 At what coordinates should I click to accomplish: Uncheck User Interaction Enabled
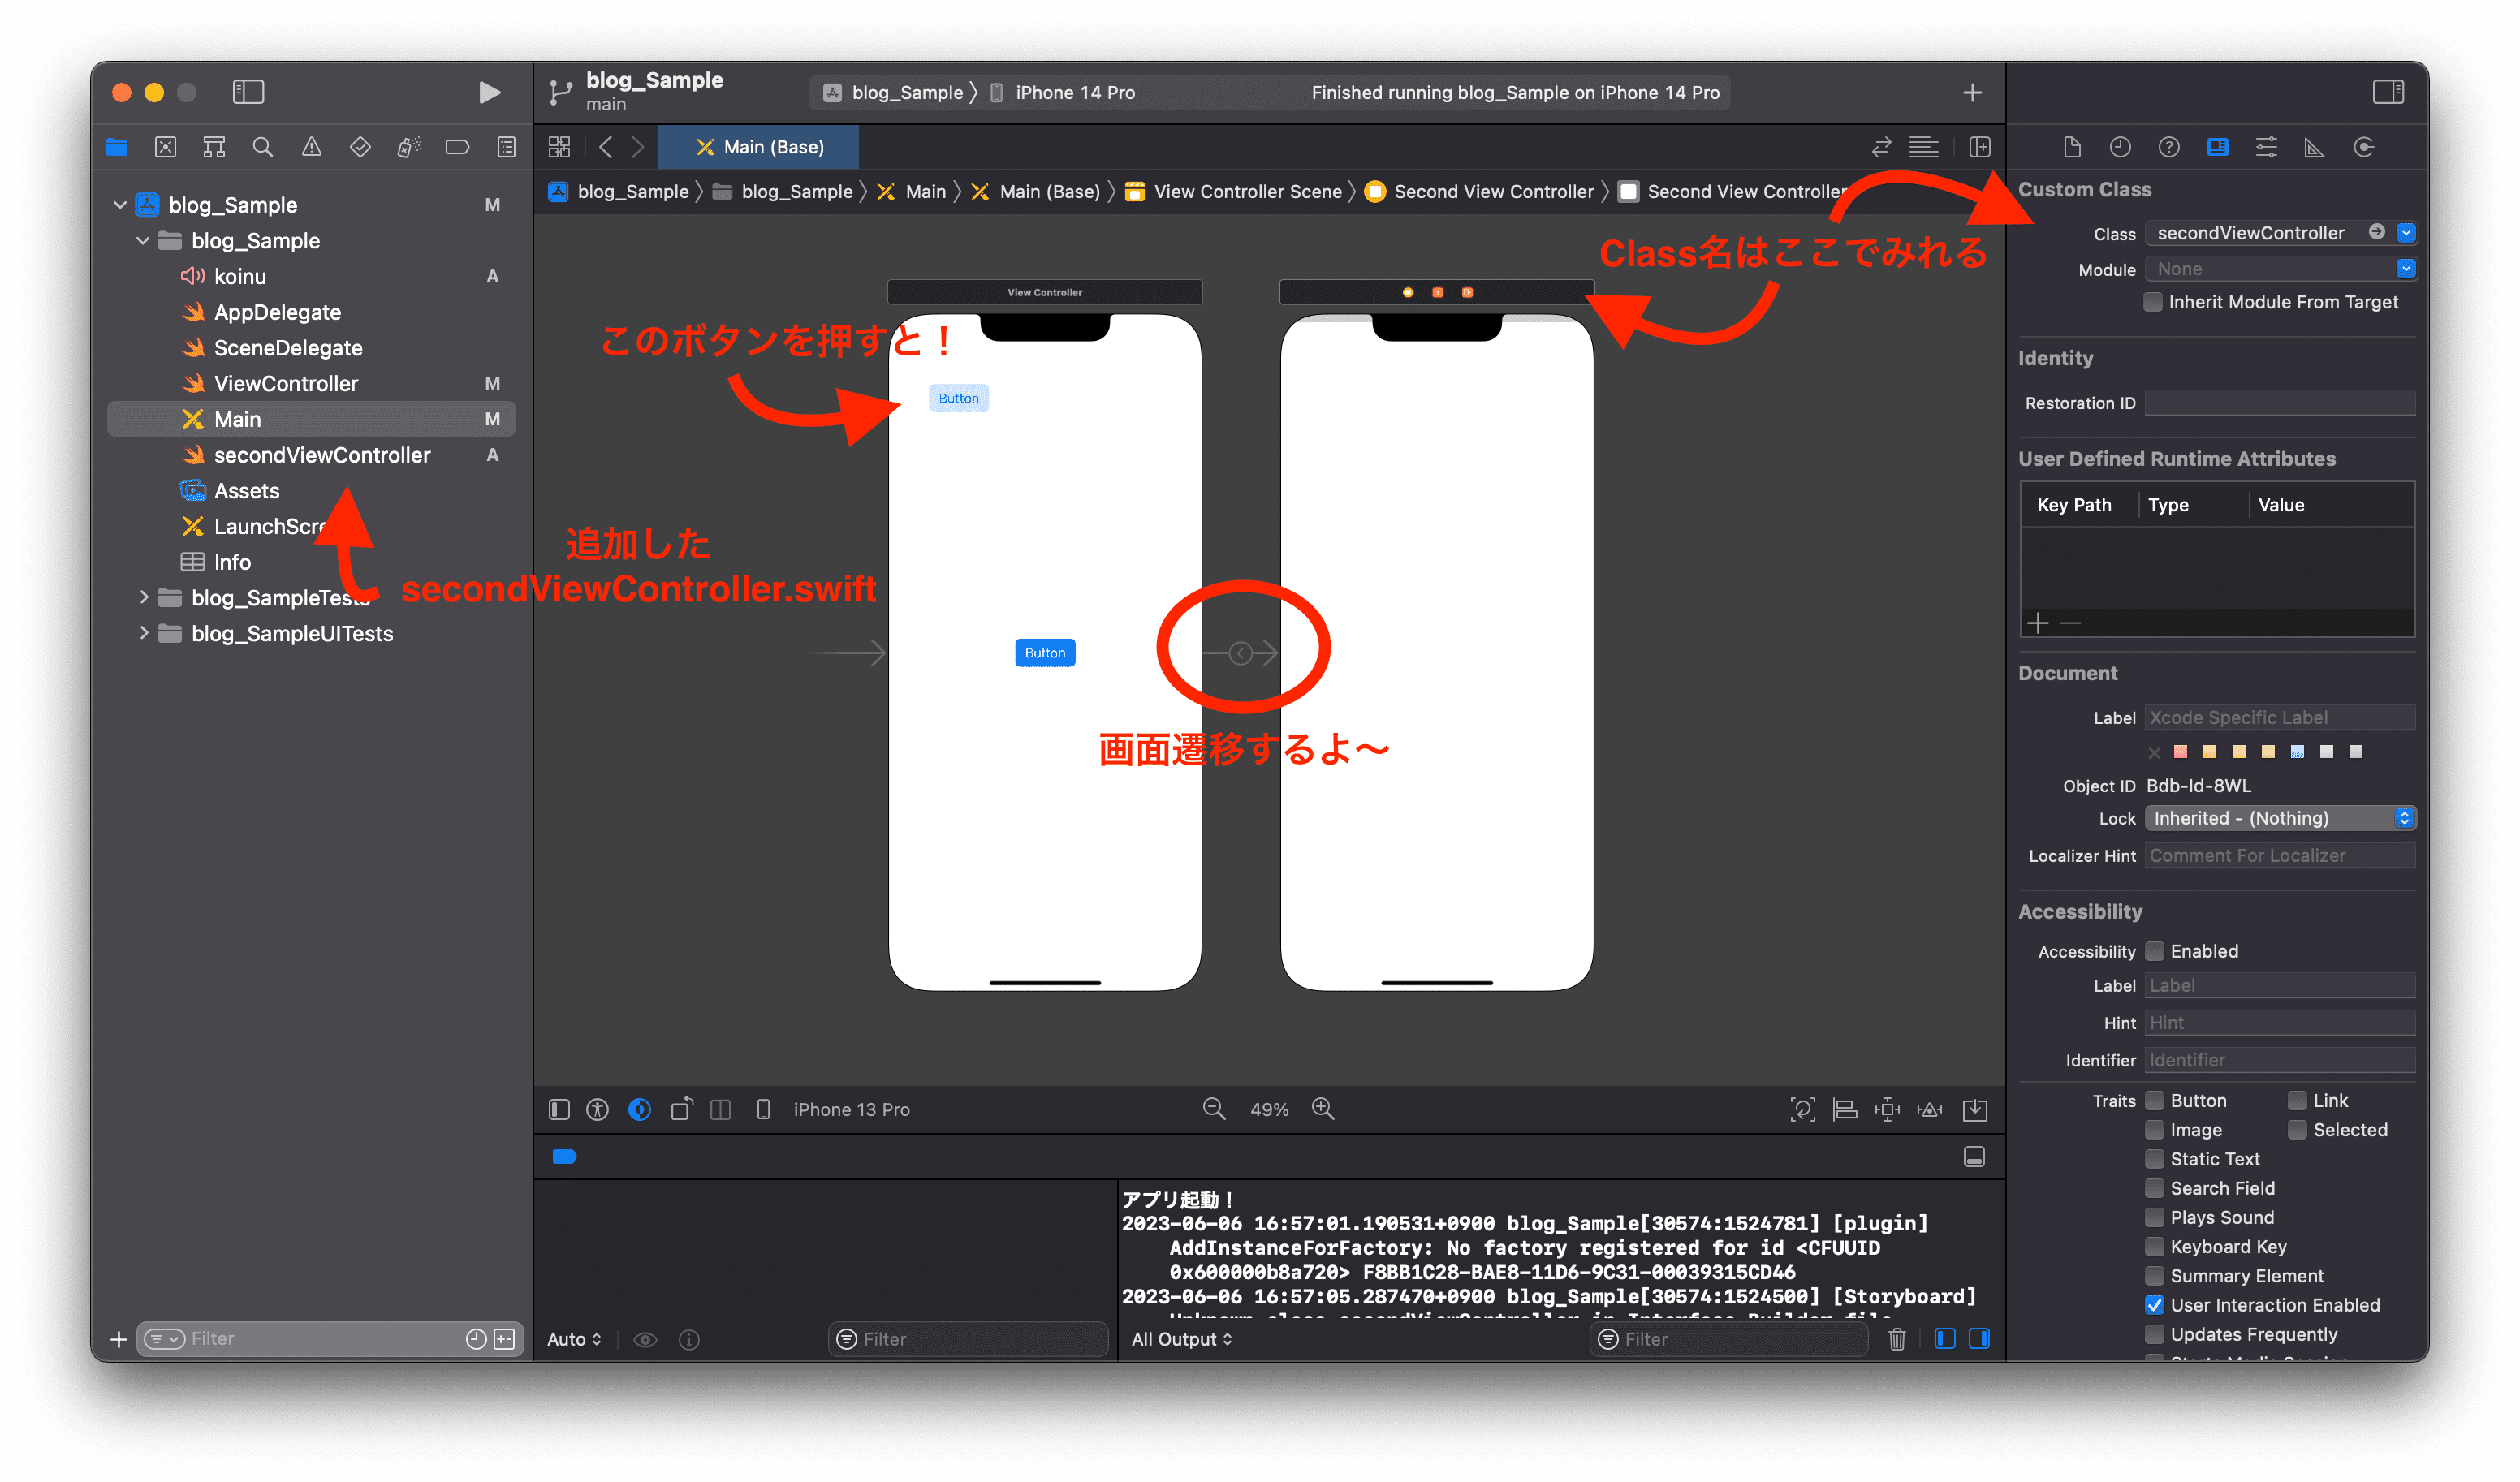pyautogui.click(x=2155, y=1305)
